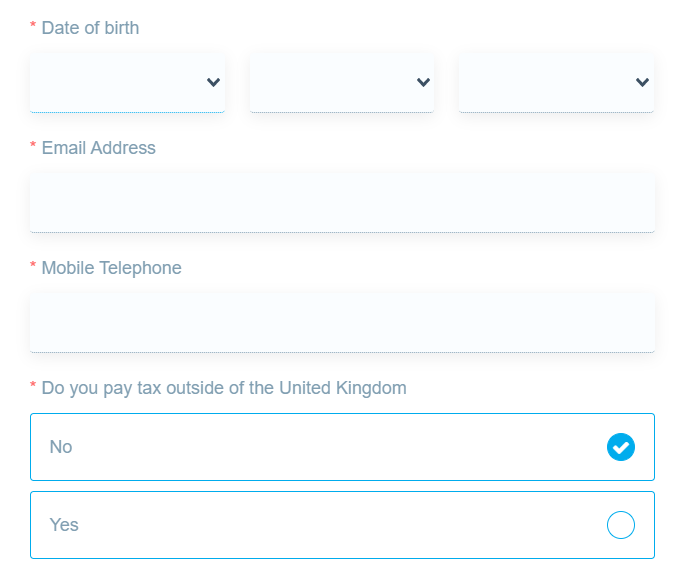Click the "Date of birth" label text
Image resolution: width=688 pixels, height=586 pixels.
click(x=90, y=28)
